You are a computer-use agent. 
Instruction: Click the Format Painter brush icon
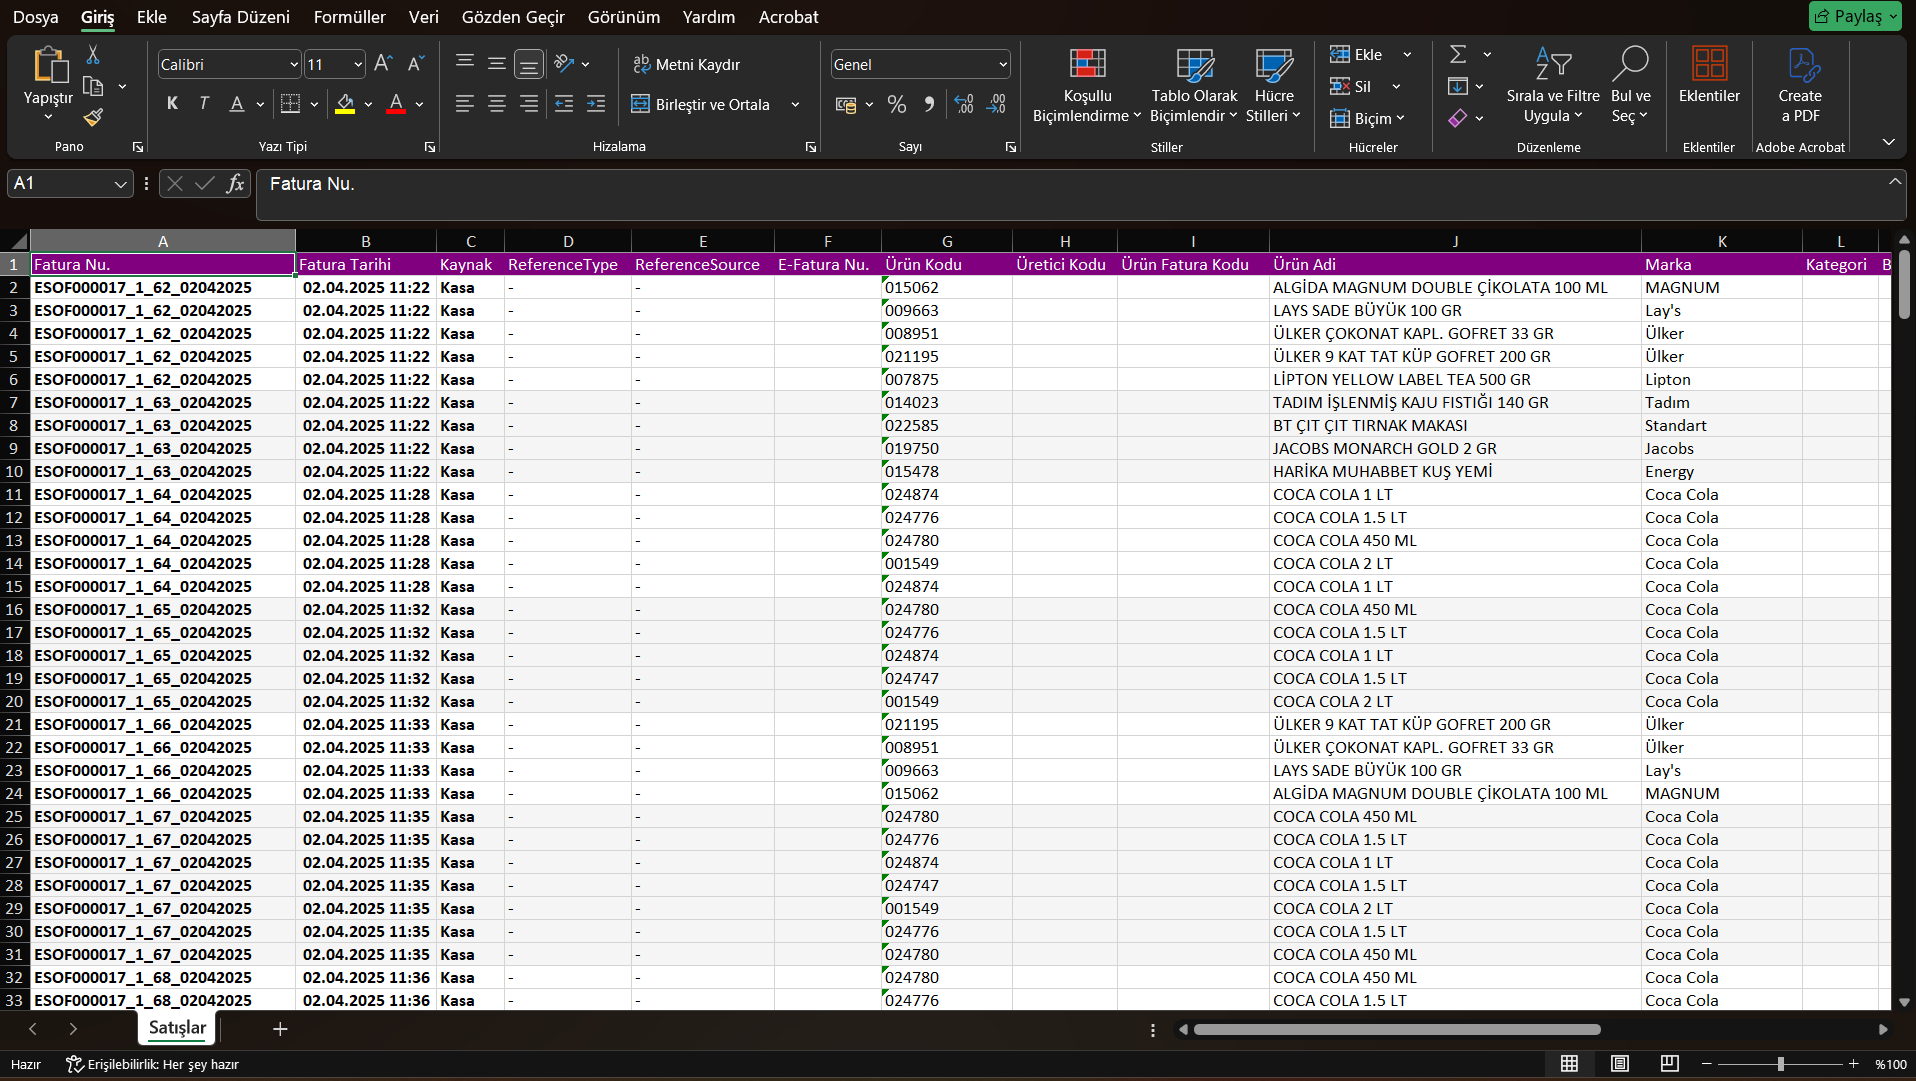click(93, 118)
